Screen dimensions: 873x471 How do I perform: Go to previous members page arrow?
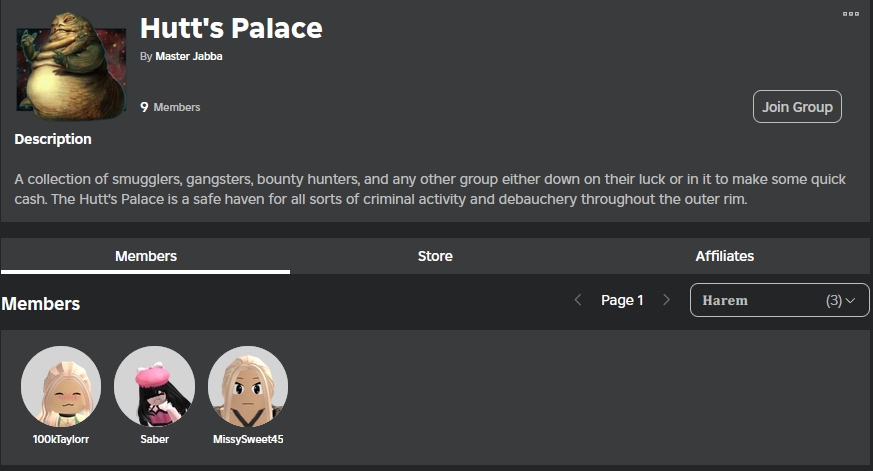pyautogui.click(x=578, y=300)
